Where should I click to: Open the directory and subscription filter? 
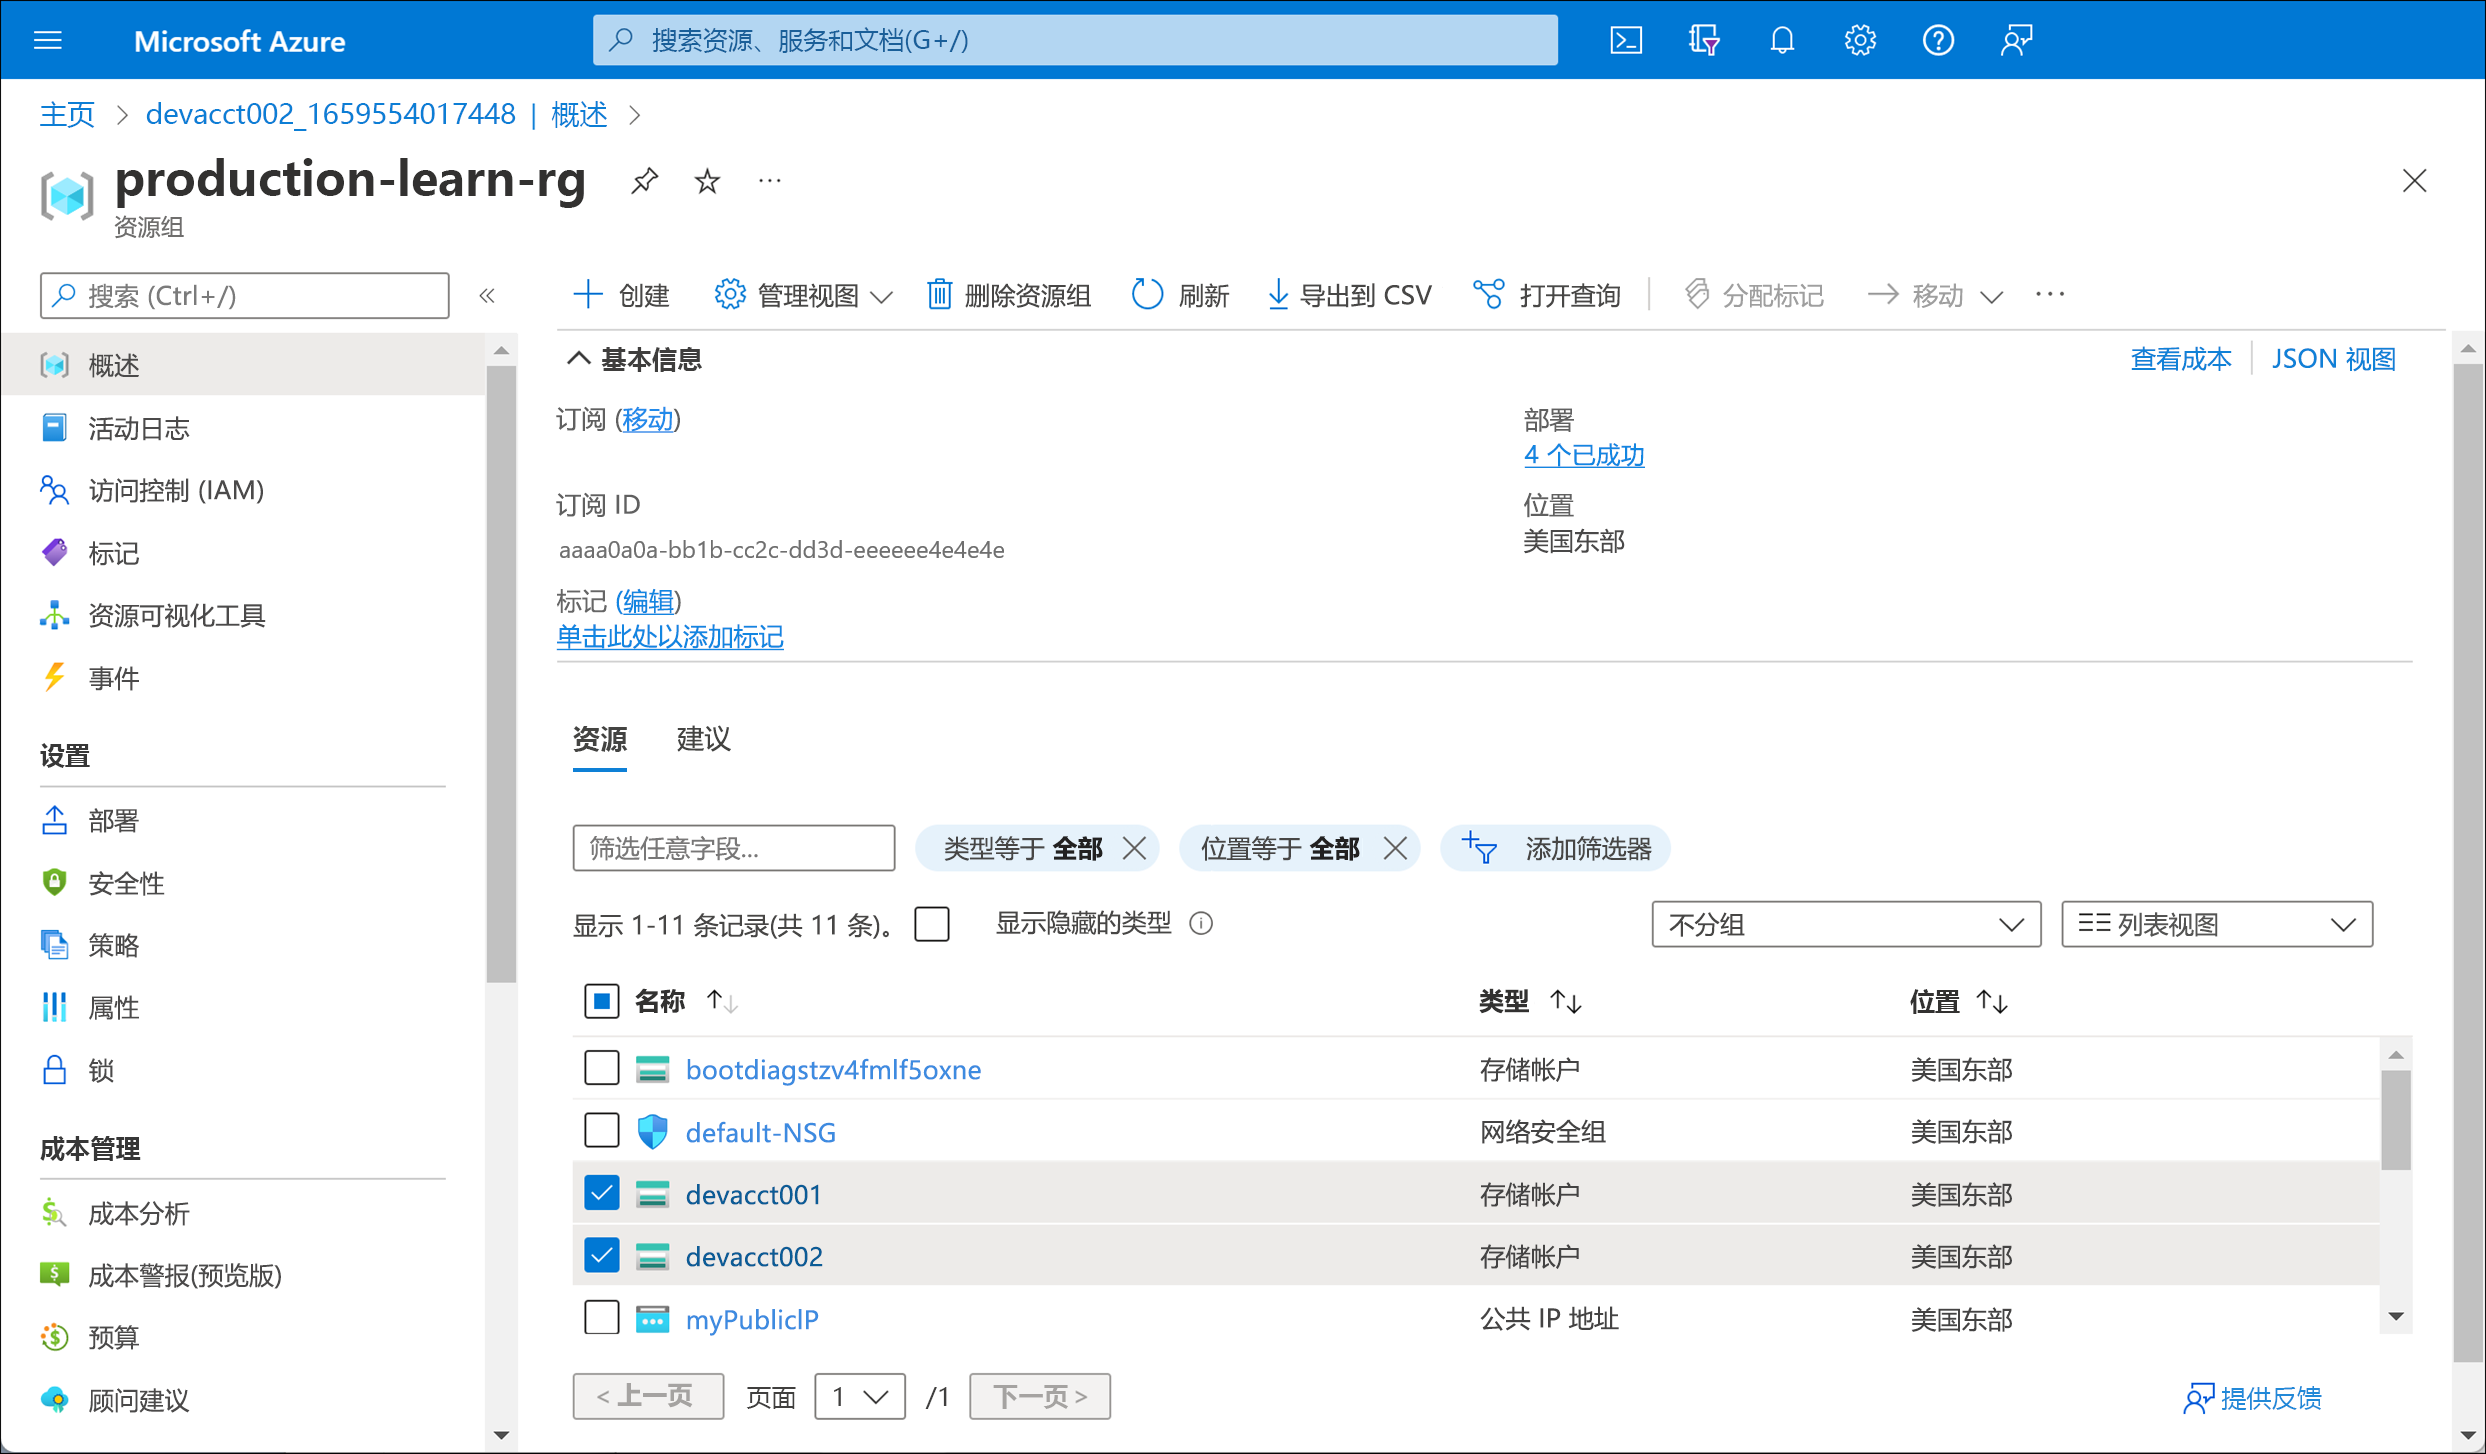[1704, 40]
